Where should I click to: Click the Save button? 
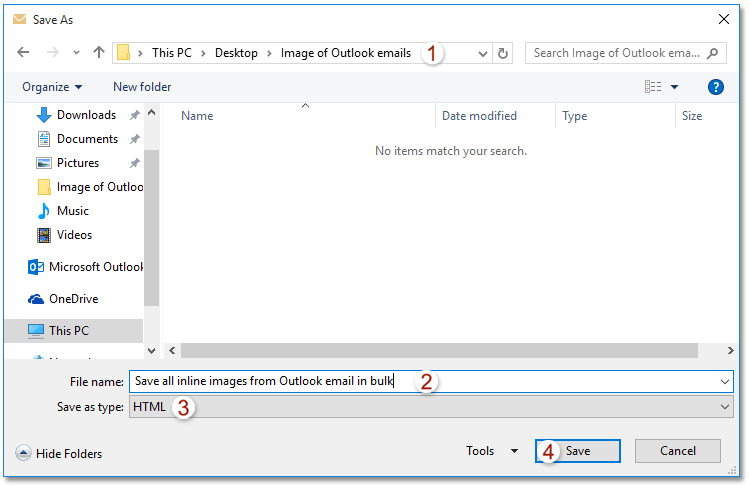tap(578, 451)
